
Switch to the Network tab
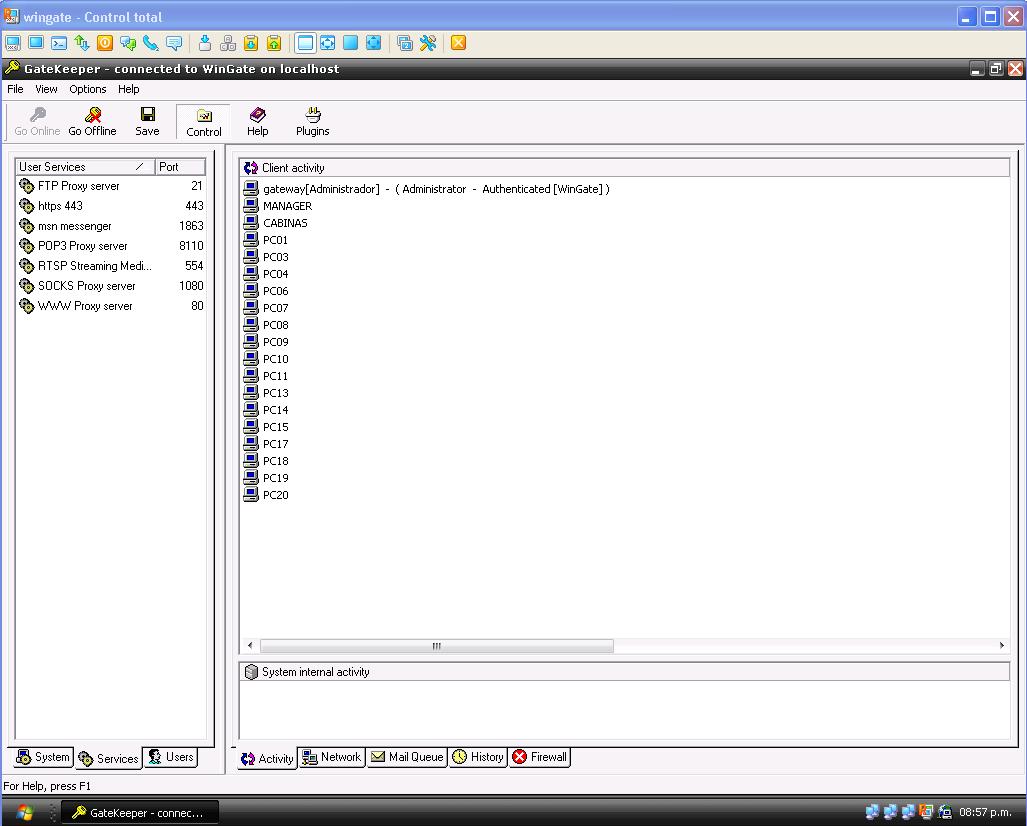tap(331, 757)
